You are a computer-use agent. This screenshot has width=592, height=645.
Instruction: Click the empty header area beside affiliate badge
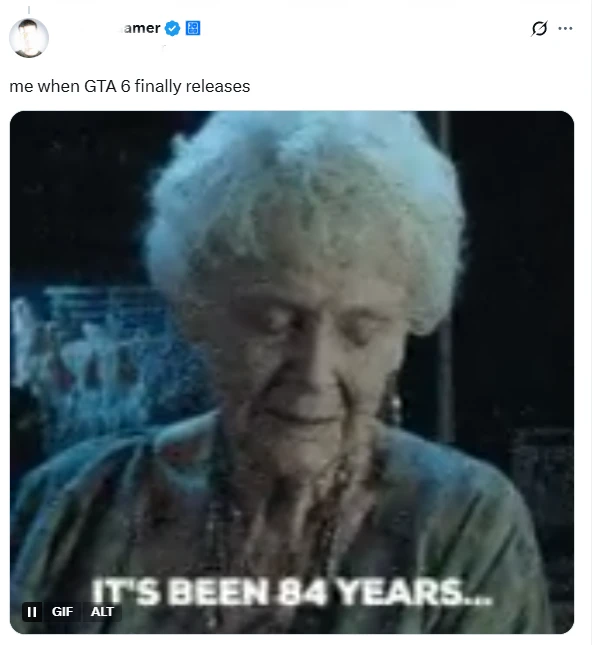[362, 28]
